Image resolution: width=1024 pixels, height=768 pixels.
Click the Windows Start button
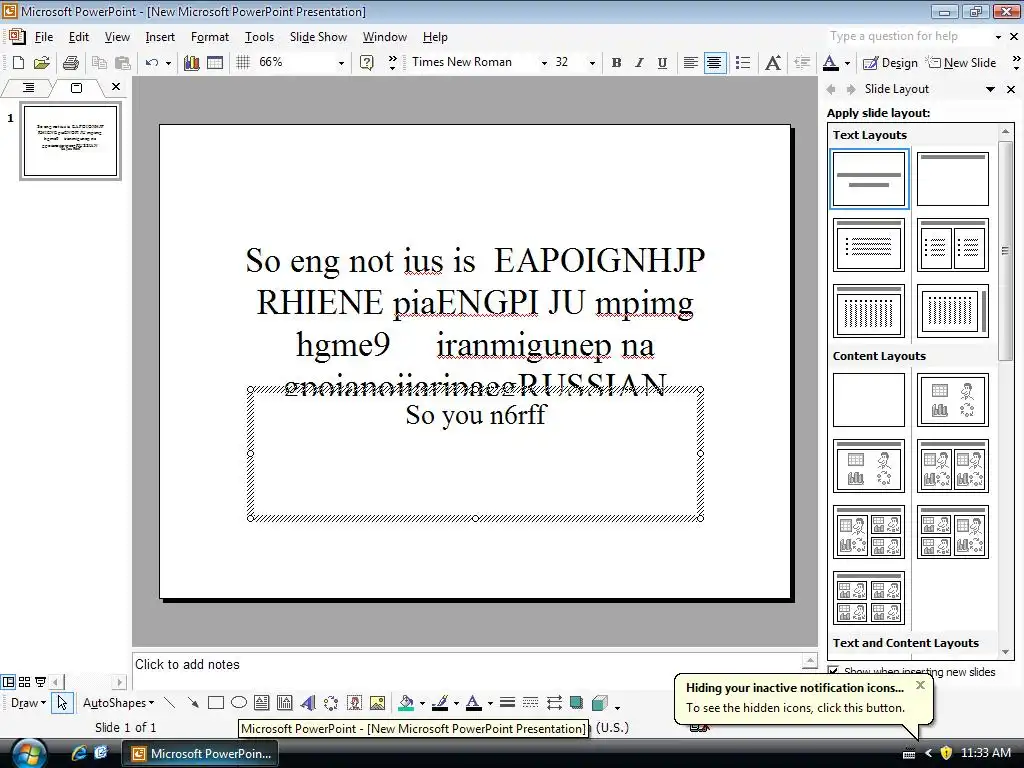tap(29, 754)
